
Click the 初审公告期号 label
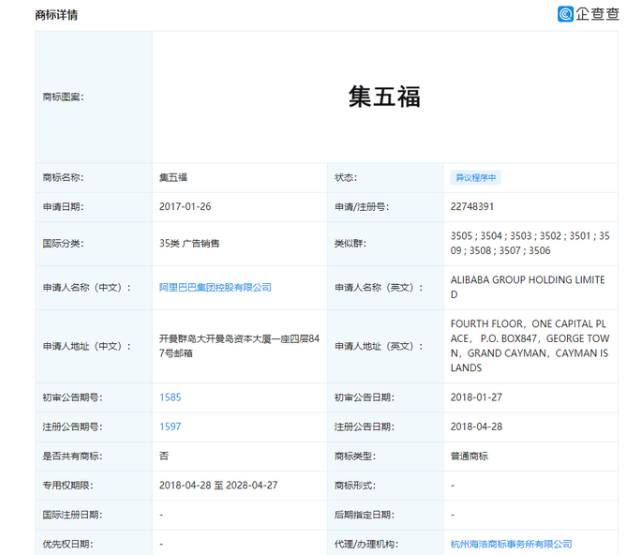73,398
